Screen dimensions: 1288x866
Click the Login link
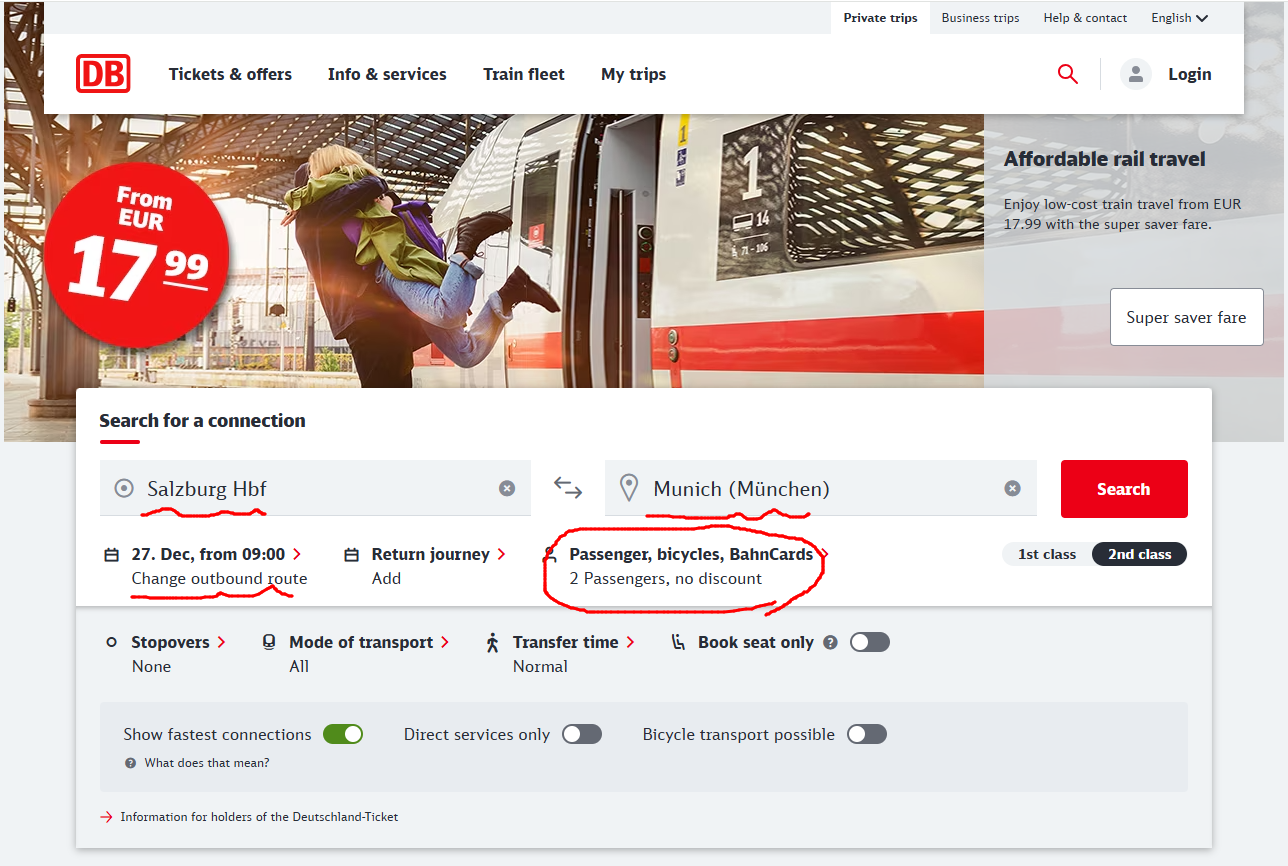1189,74
